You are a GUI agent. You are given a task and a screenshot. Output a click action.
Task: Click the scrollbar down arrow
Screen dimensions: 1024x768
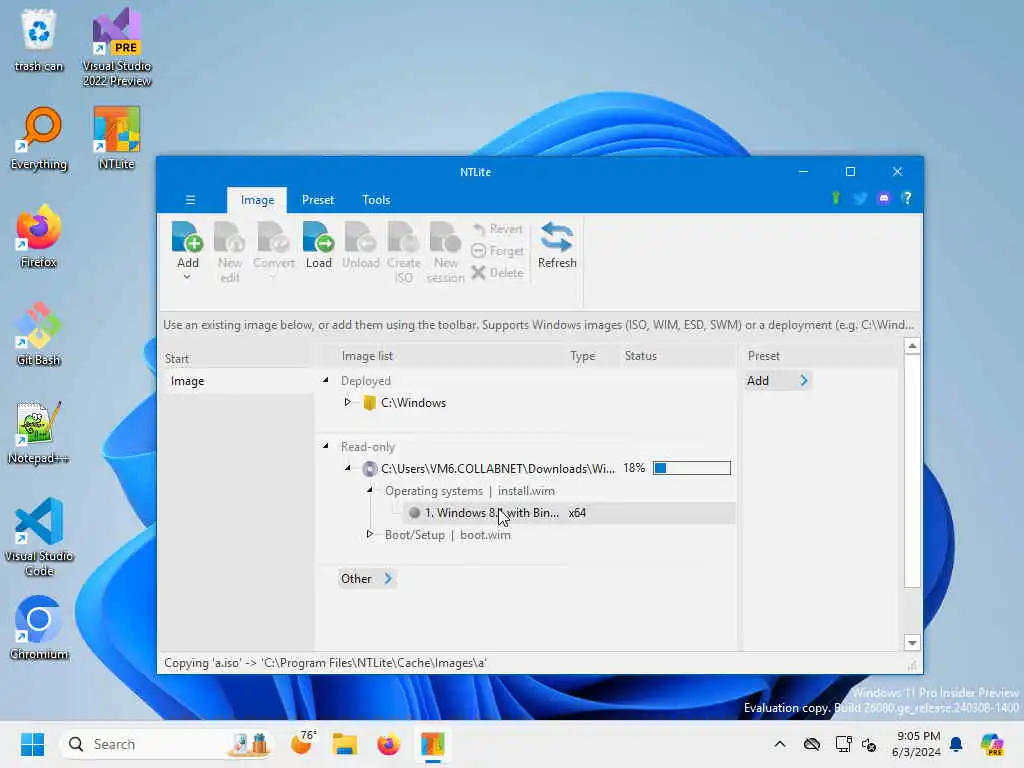[912, 643]
